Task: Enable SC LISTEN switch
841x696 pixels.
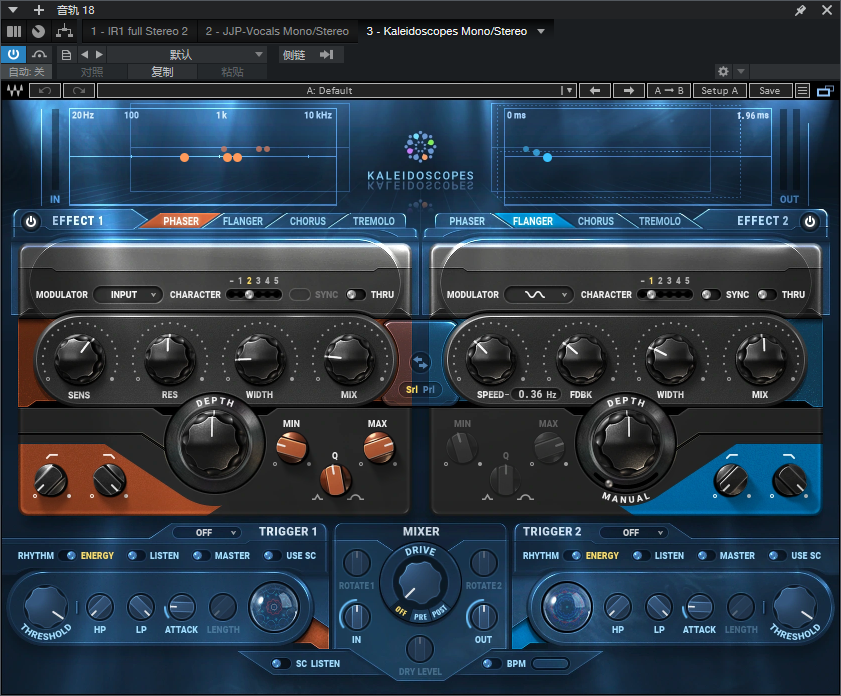Action: coord(280,663)
